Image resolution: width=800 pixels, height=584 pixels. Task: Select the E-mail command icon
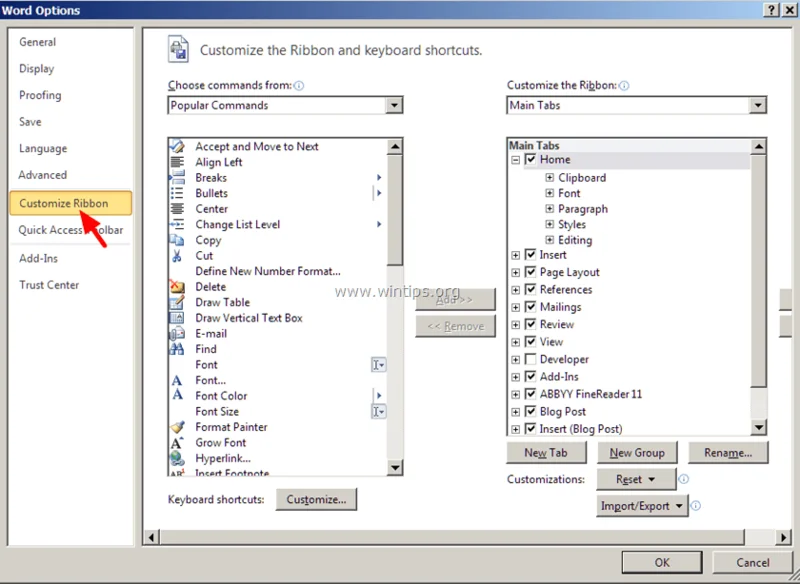pyautogui.click(x=177, y=334)
